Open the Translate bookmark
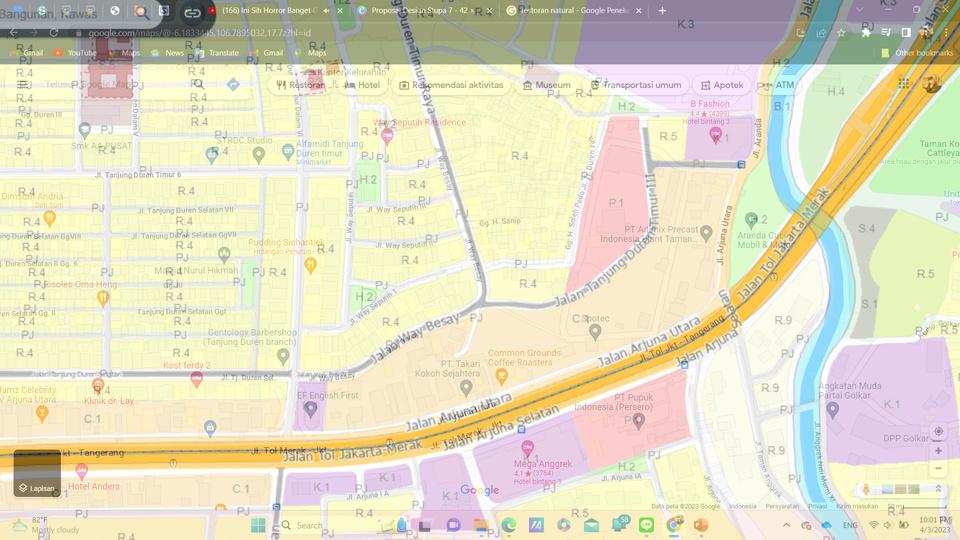The width and height of the screenshot is (960, 540). click(217, 53)
